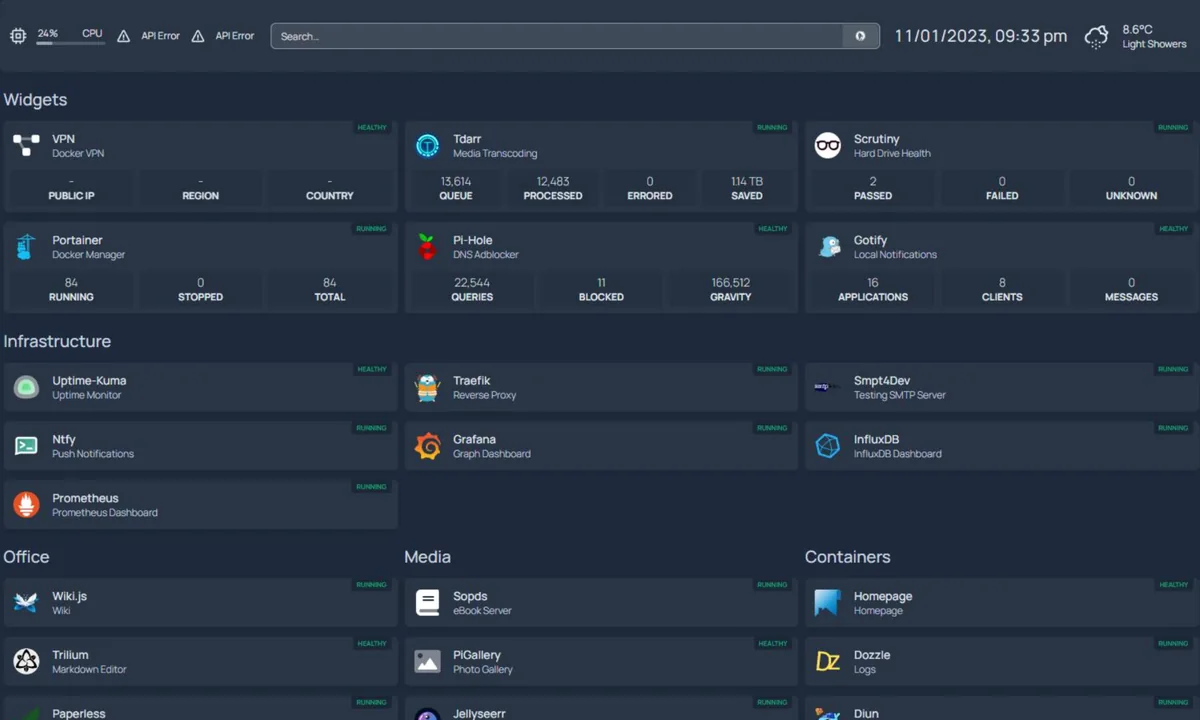
Task: Open the Trilium Markdown Editor link
Action: (90, 661)
